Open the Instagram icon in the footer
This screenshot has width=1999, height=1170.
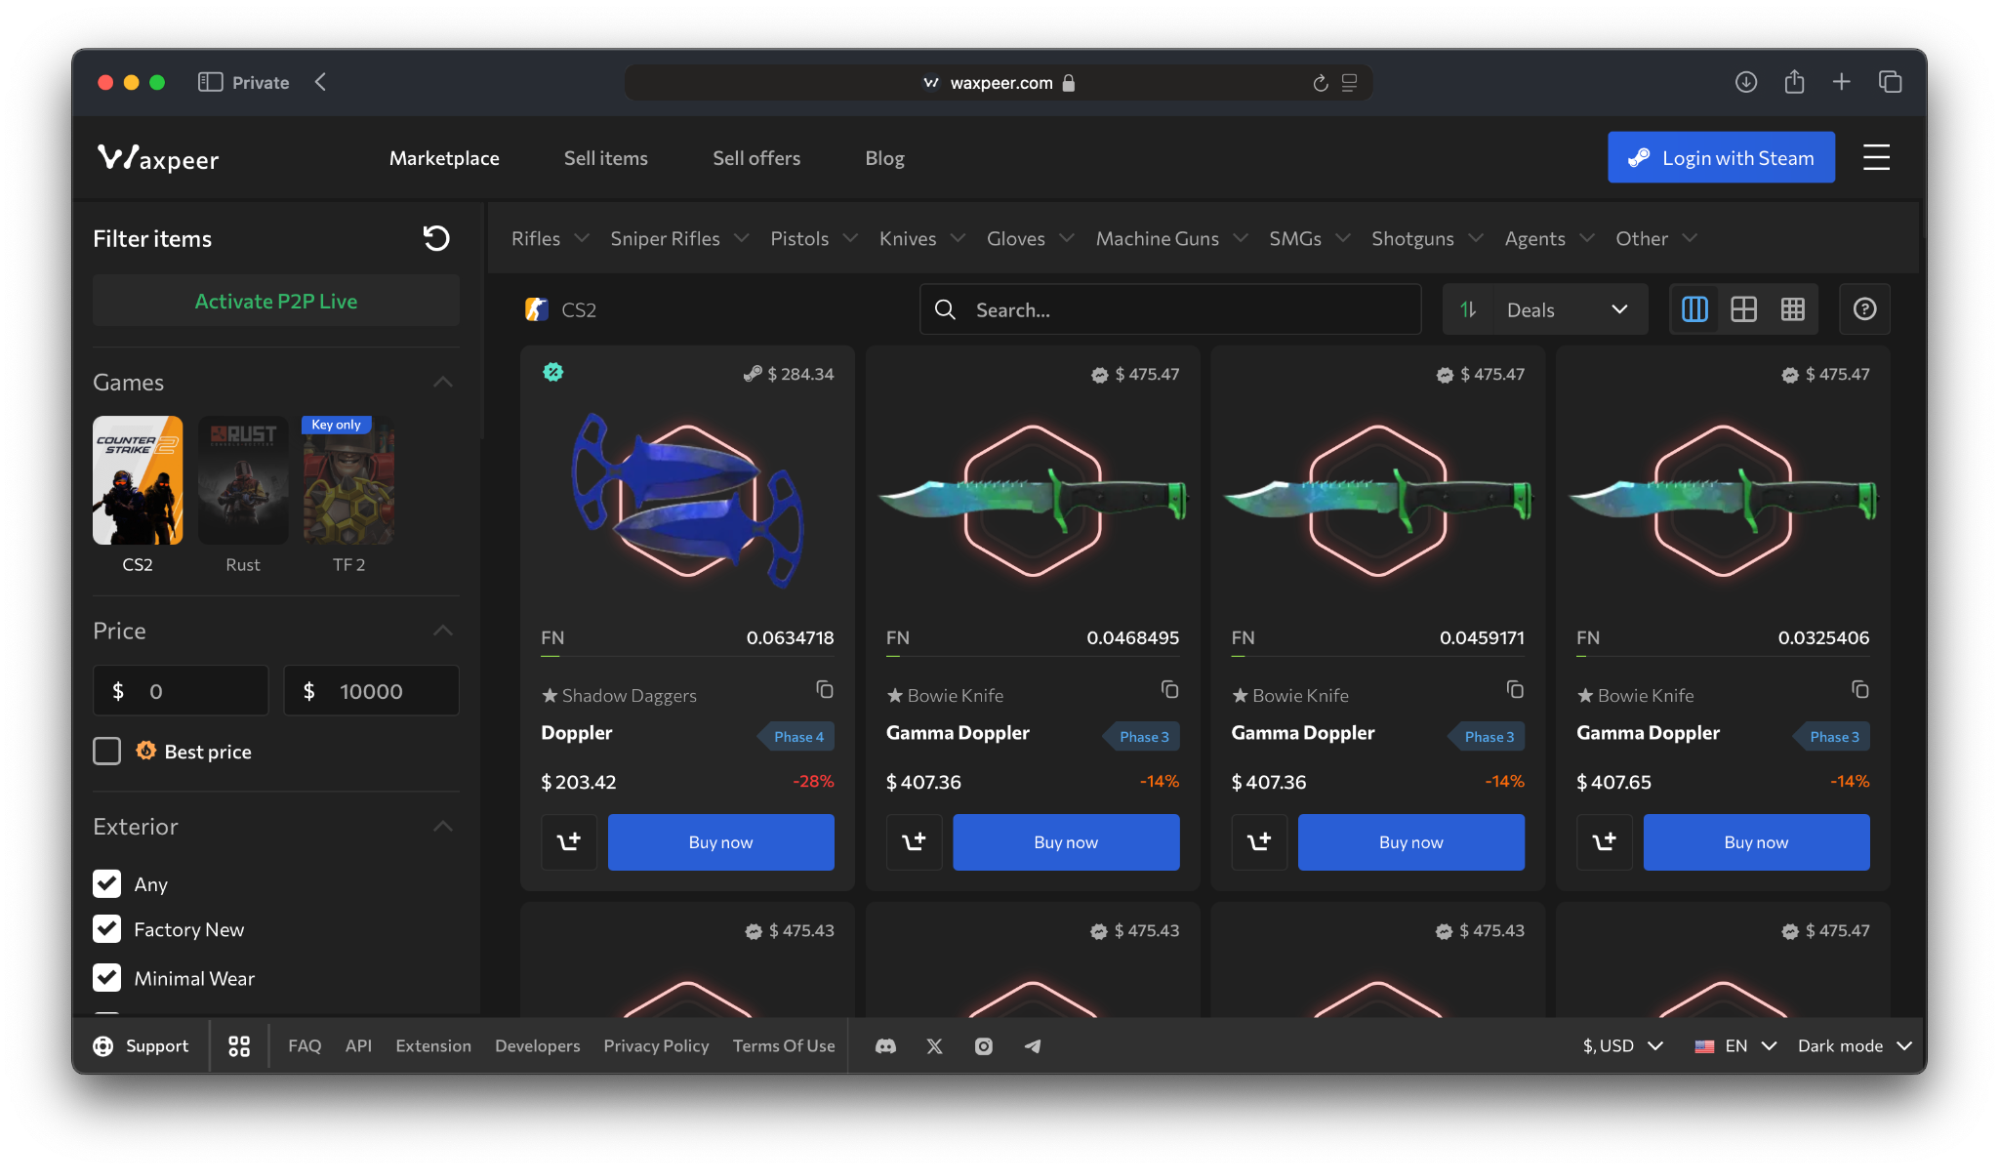[x=983, y=1046]
